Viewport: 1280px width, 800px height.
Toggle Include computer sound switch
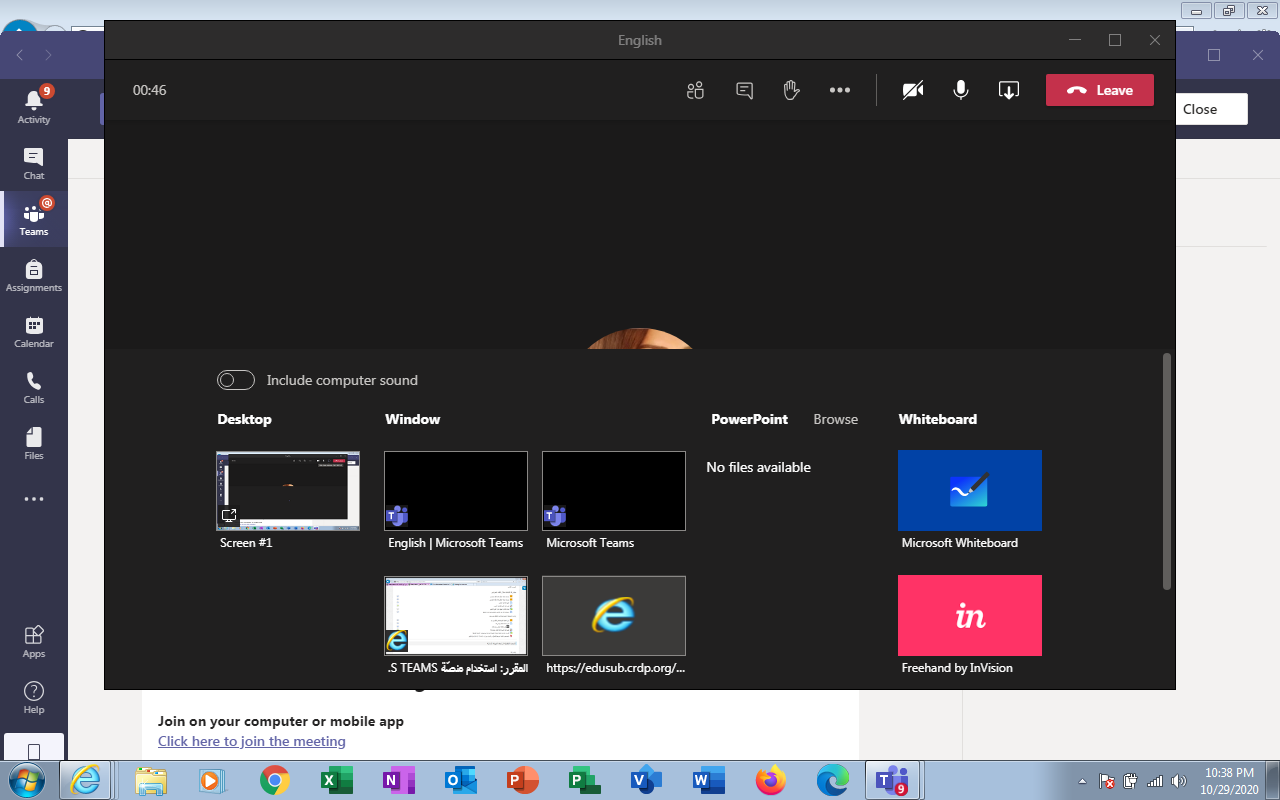236,380
